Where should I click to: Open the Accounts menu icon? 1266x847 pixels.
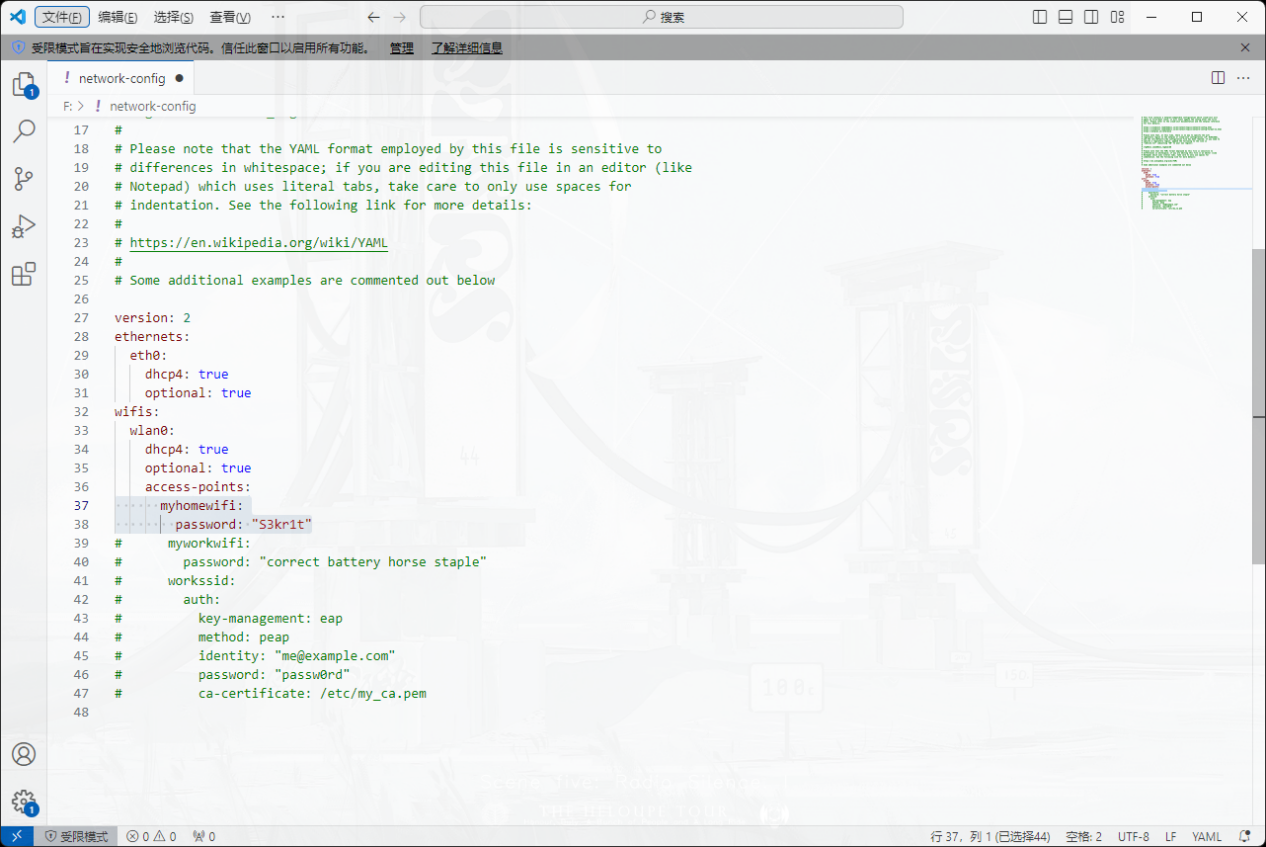tap(23, 754)
